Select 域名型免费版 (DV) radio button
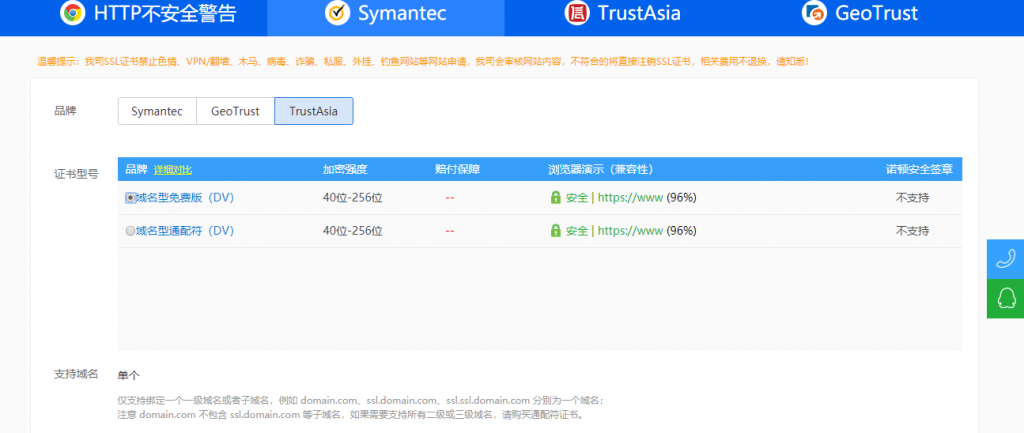 pos(131,197)
